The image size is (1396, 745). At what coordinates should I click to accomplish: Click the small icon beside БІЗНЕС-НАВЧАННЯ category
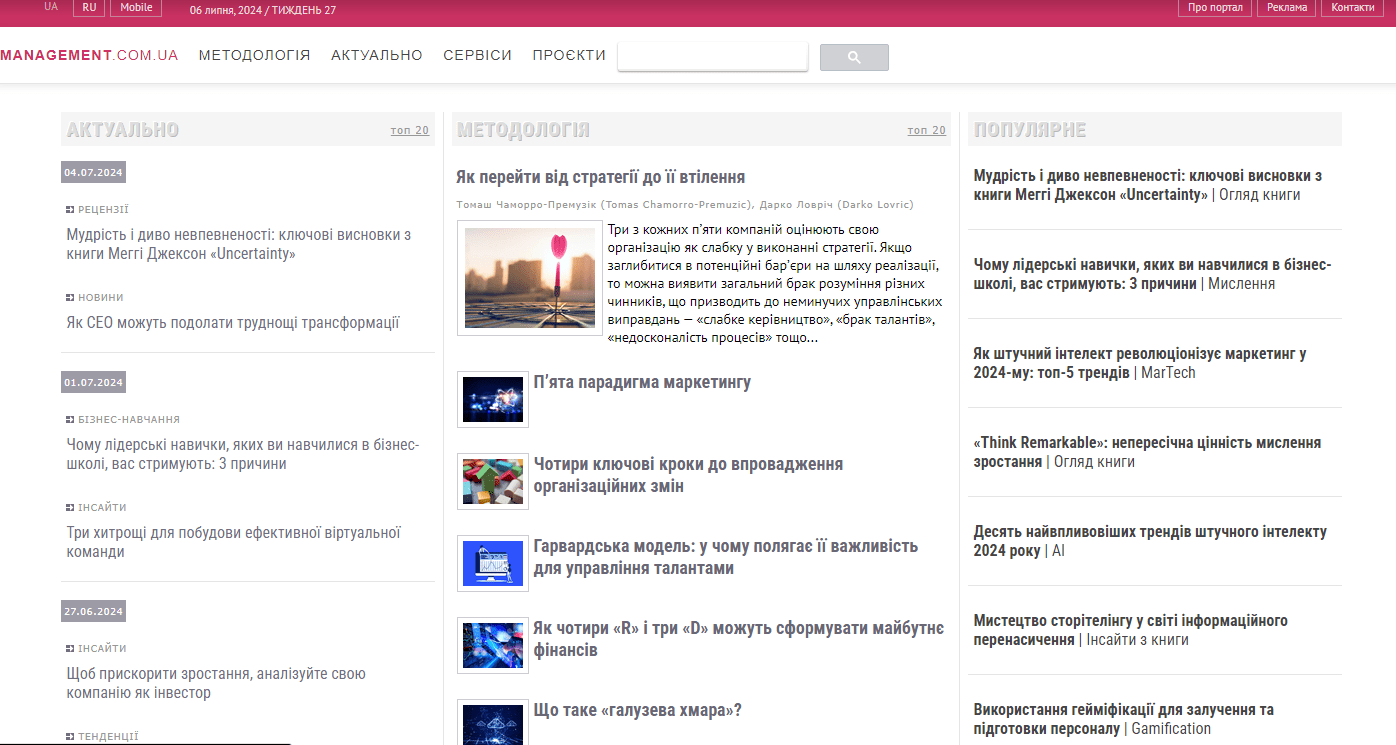pos(70,420)
